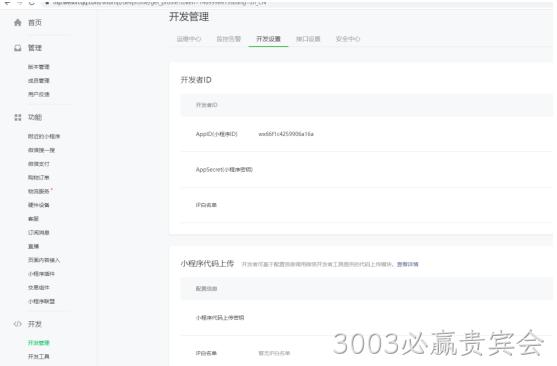This screenshot has height=366, width=557.
Task: Open 用户反馈 in the sidebar
Action: (x=39, y=95)
